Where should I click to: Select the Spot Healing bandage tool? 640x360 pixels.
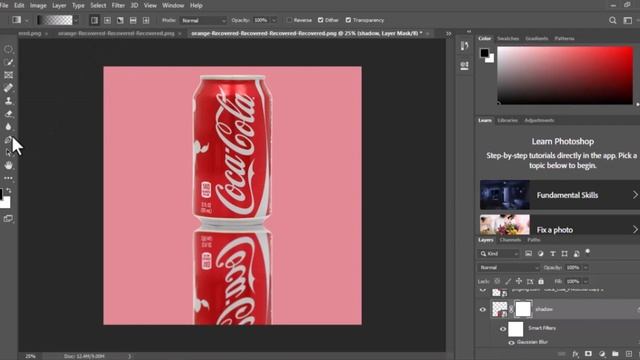8,88
